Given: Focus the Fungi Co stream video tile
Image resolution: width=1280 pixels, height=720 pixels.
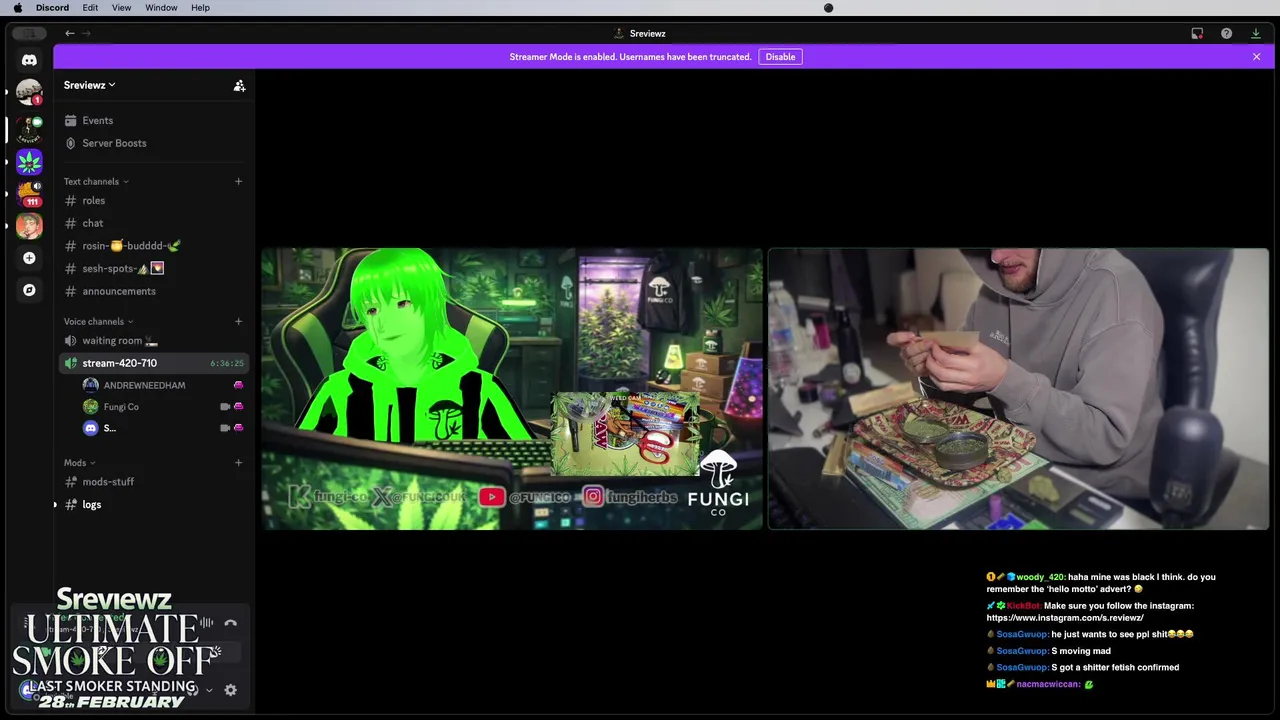Looking at the screenshot, I should tap(512, 389).
